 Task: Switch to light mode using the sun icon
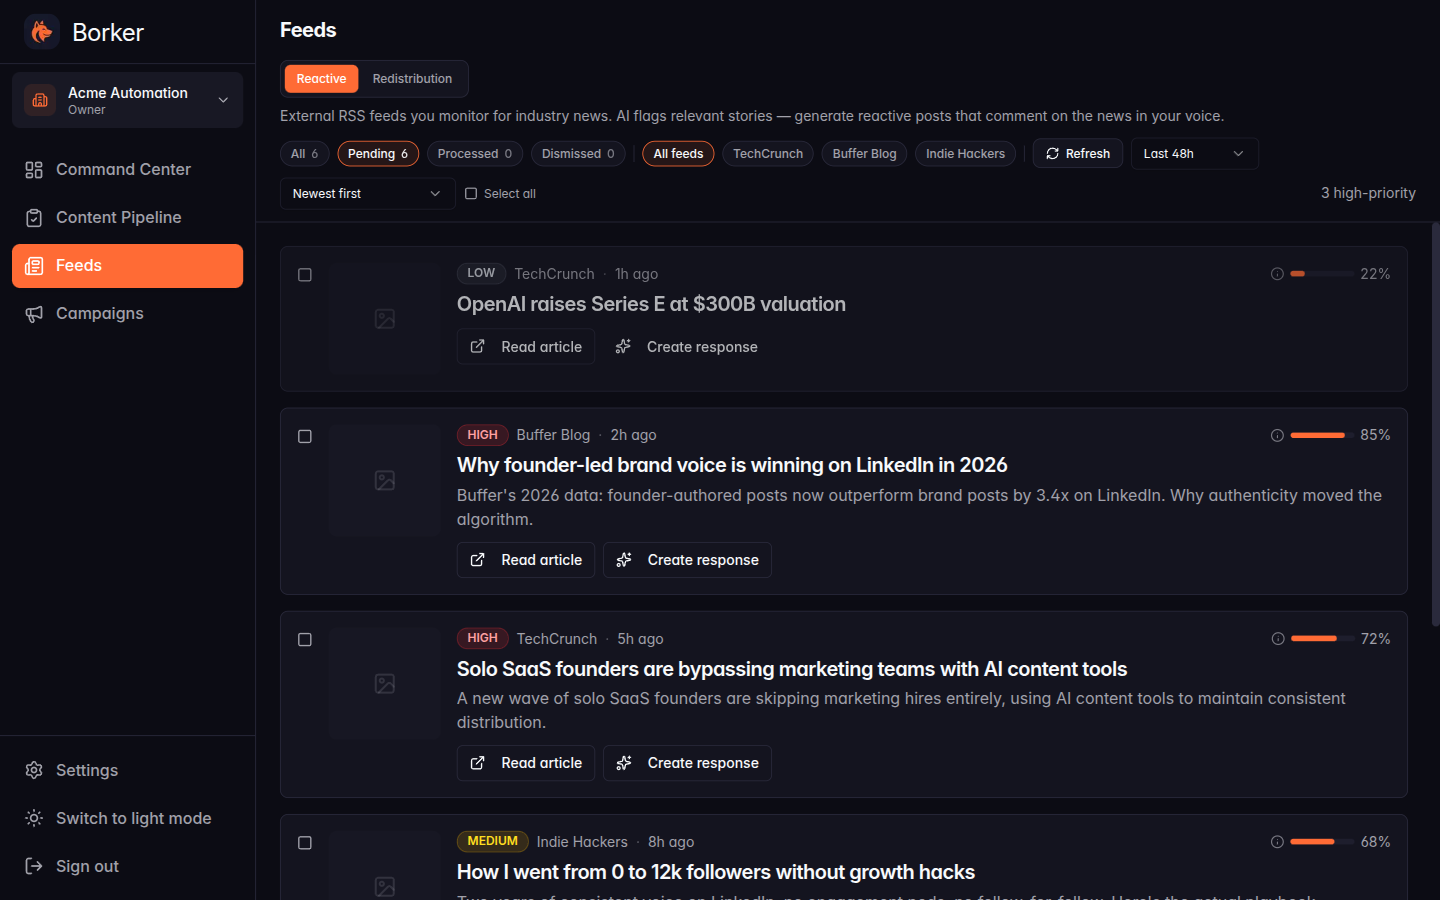[34, 818]
